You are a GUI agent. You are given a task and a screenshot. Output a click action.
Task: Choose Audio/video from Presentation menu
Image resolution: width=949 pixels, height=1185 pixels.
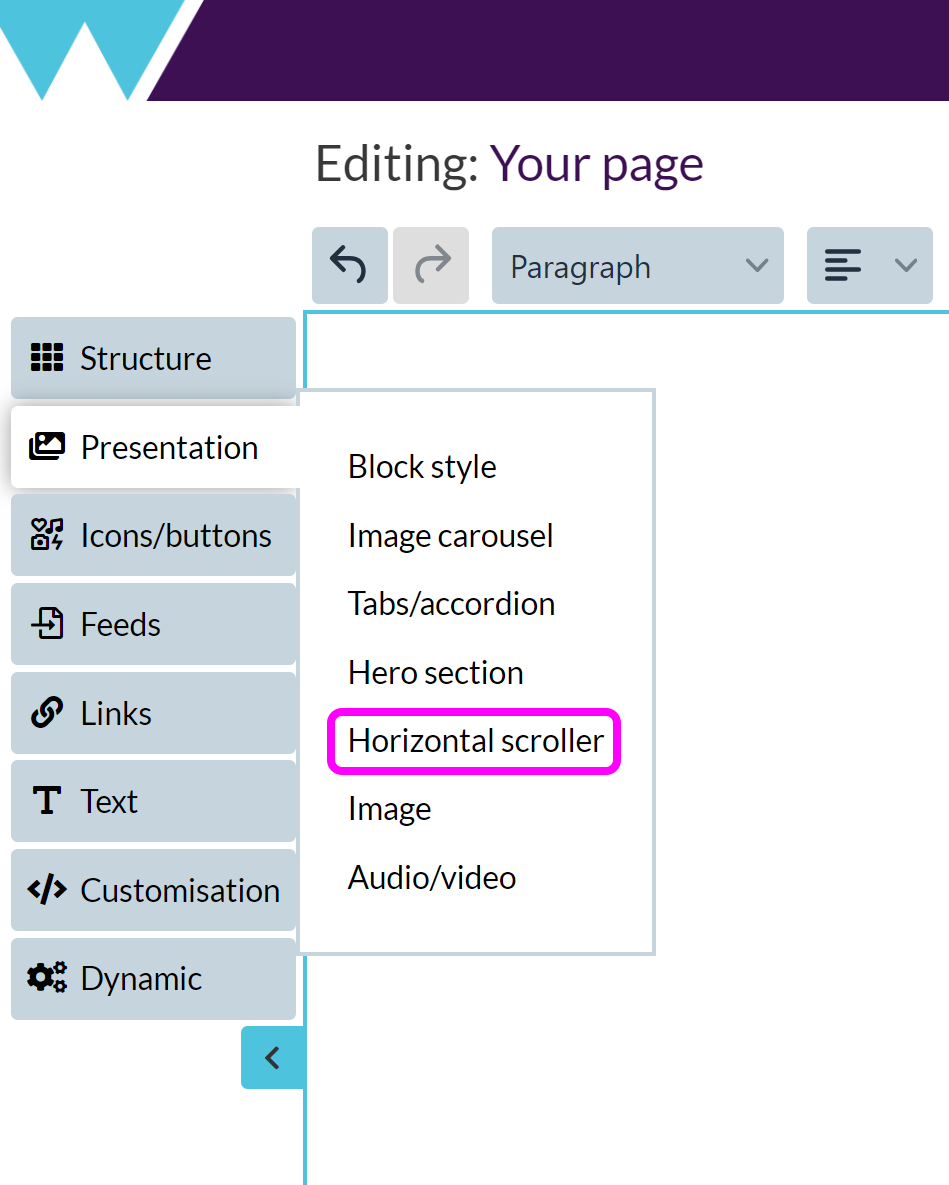click(432, 878)
